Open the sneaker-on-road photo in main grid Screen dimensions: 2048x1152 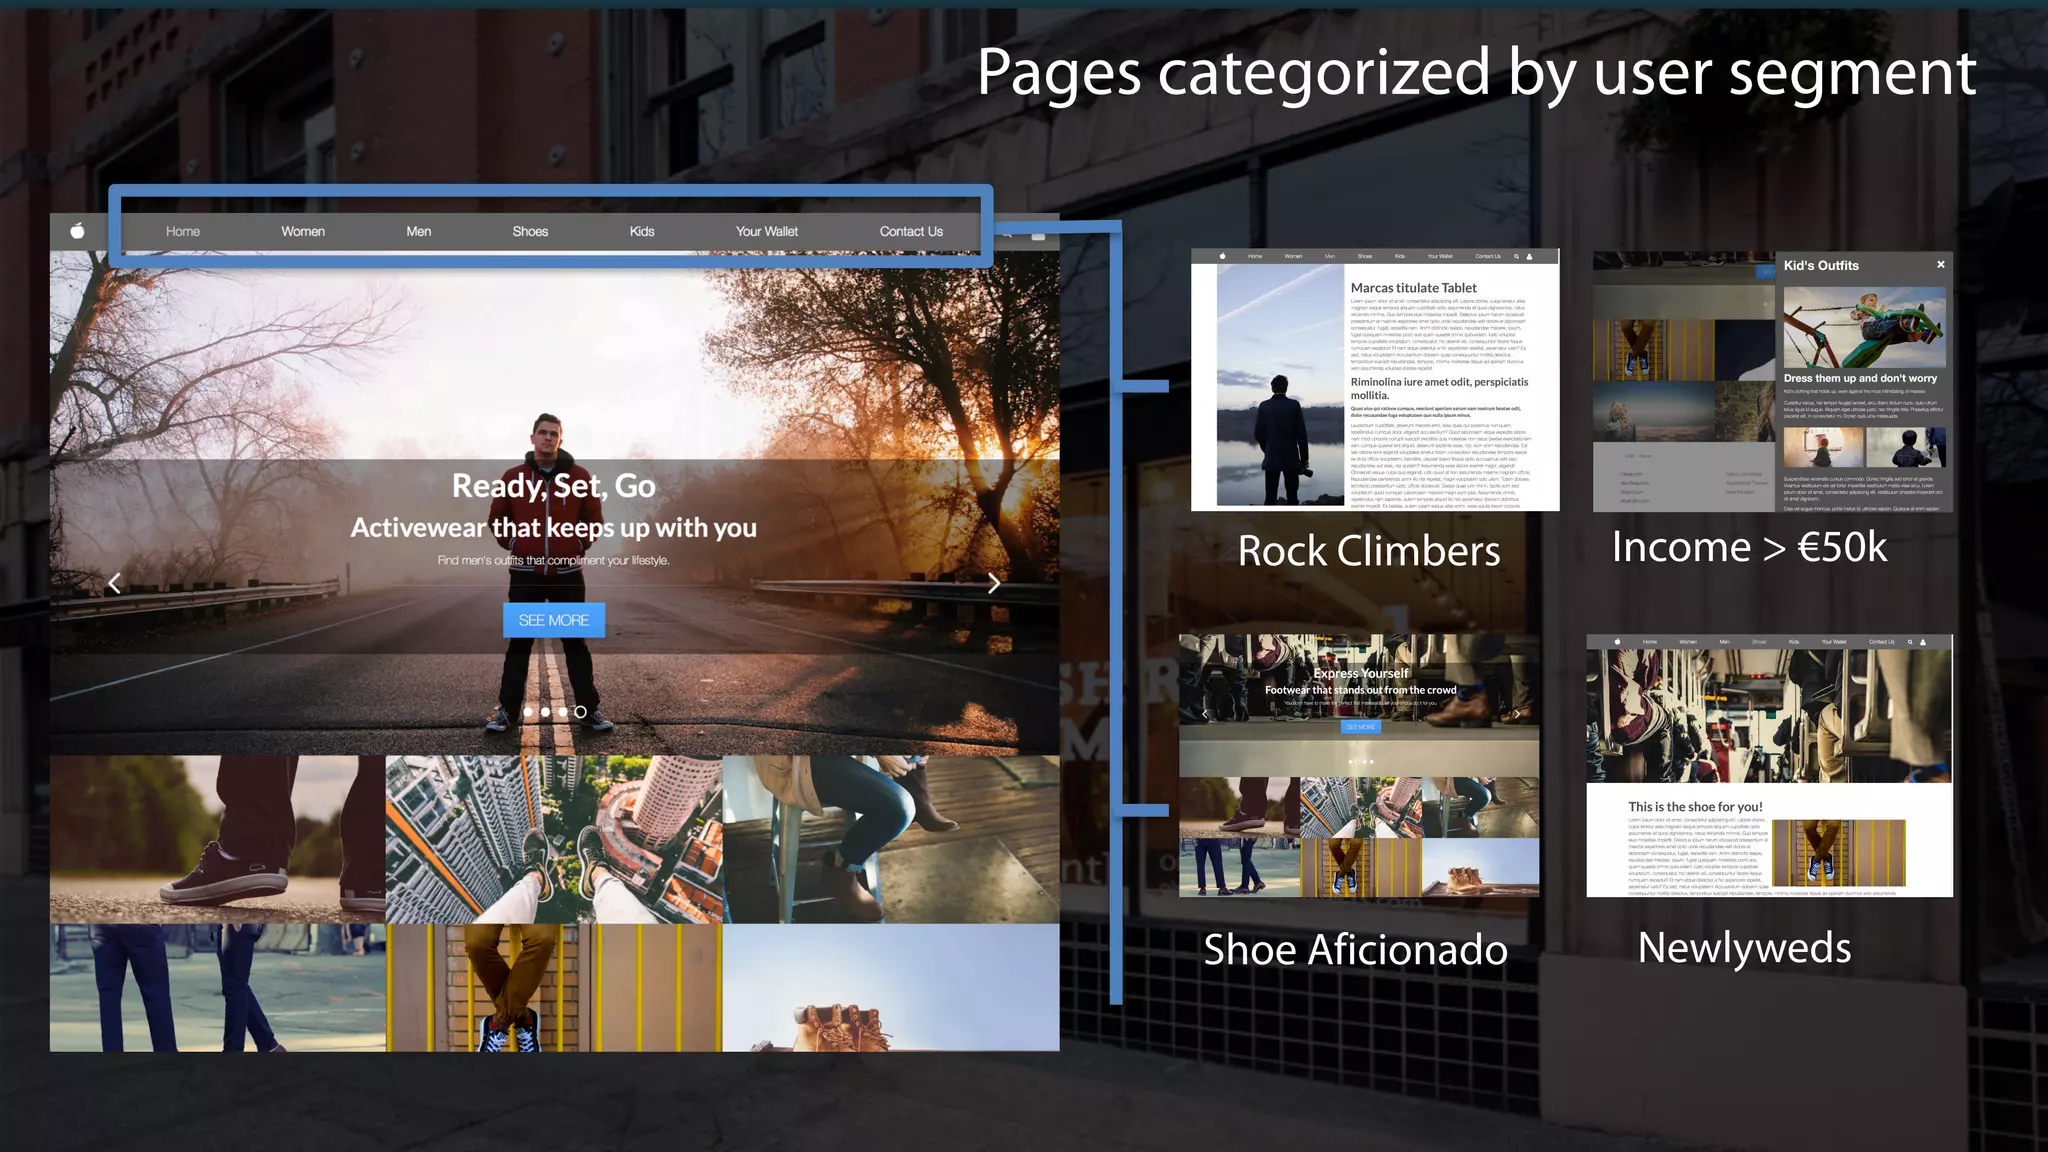[217, 839]
